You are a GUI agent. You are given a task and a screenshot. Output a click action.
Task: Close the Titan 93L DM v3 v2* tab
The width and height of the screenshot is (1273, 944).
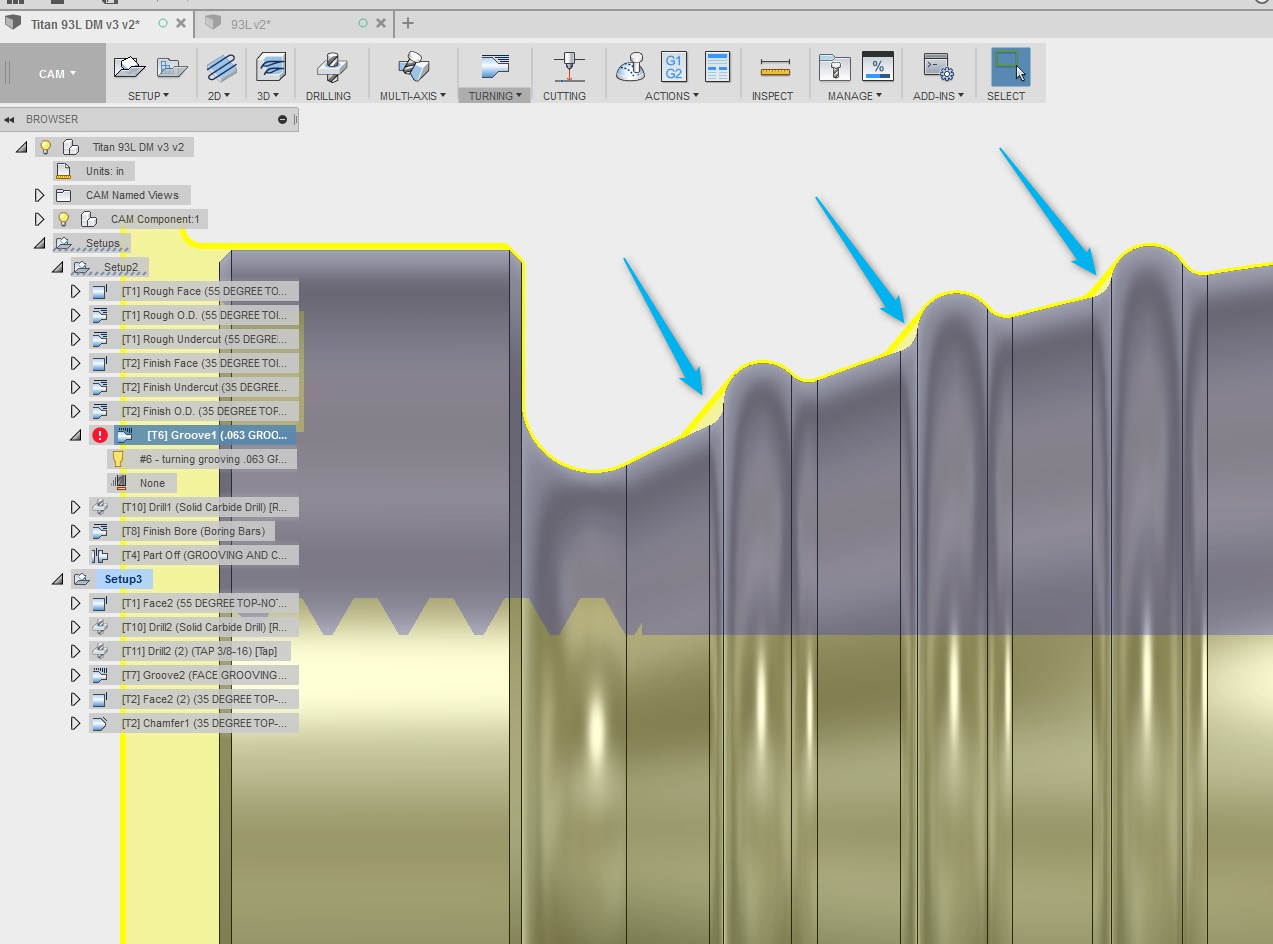click(180, 23)
